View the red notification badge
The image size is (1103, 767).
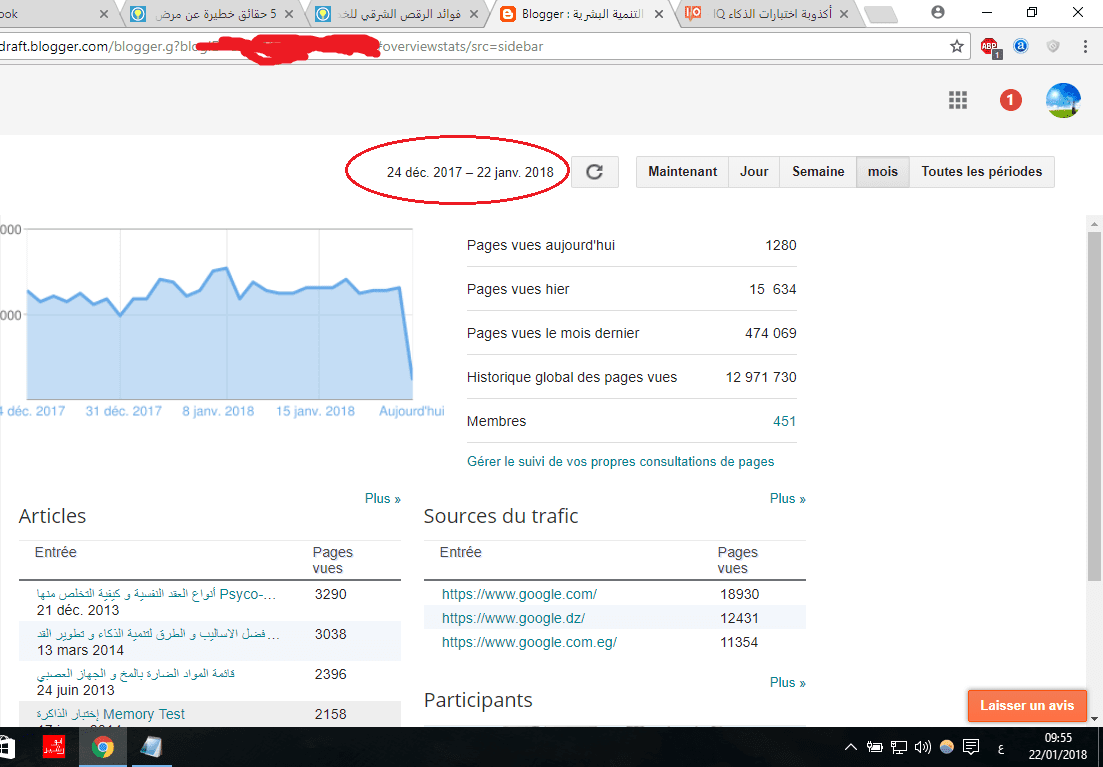coord(1010,100)
